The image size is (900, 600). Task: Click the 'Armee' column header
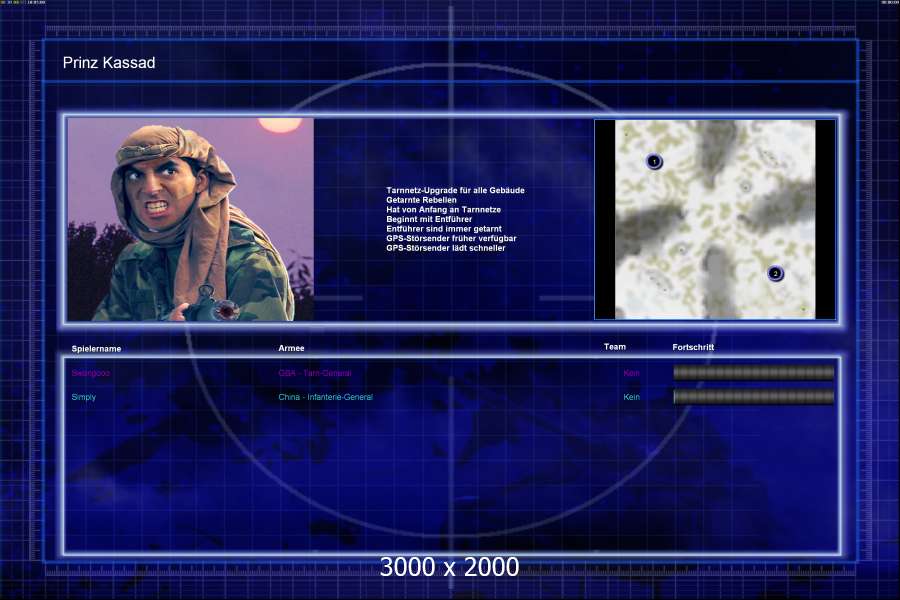point(292,348)
